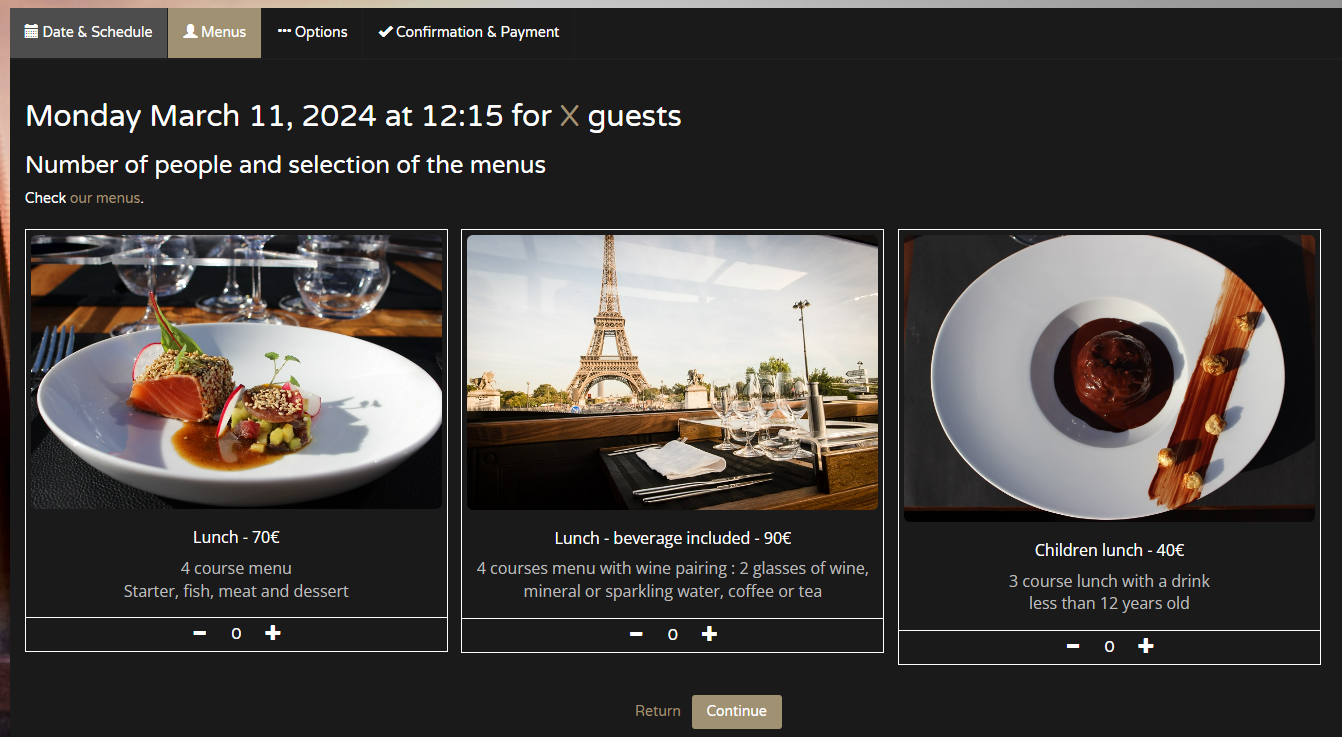Viewport: 1342px width, 737px height.
Task: Remove one Lunch beverage included 90€ menu
Action: [636, 634]
